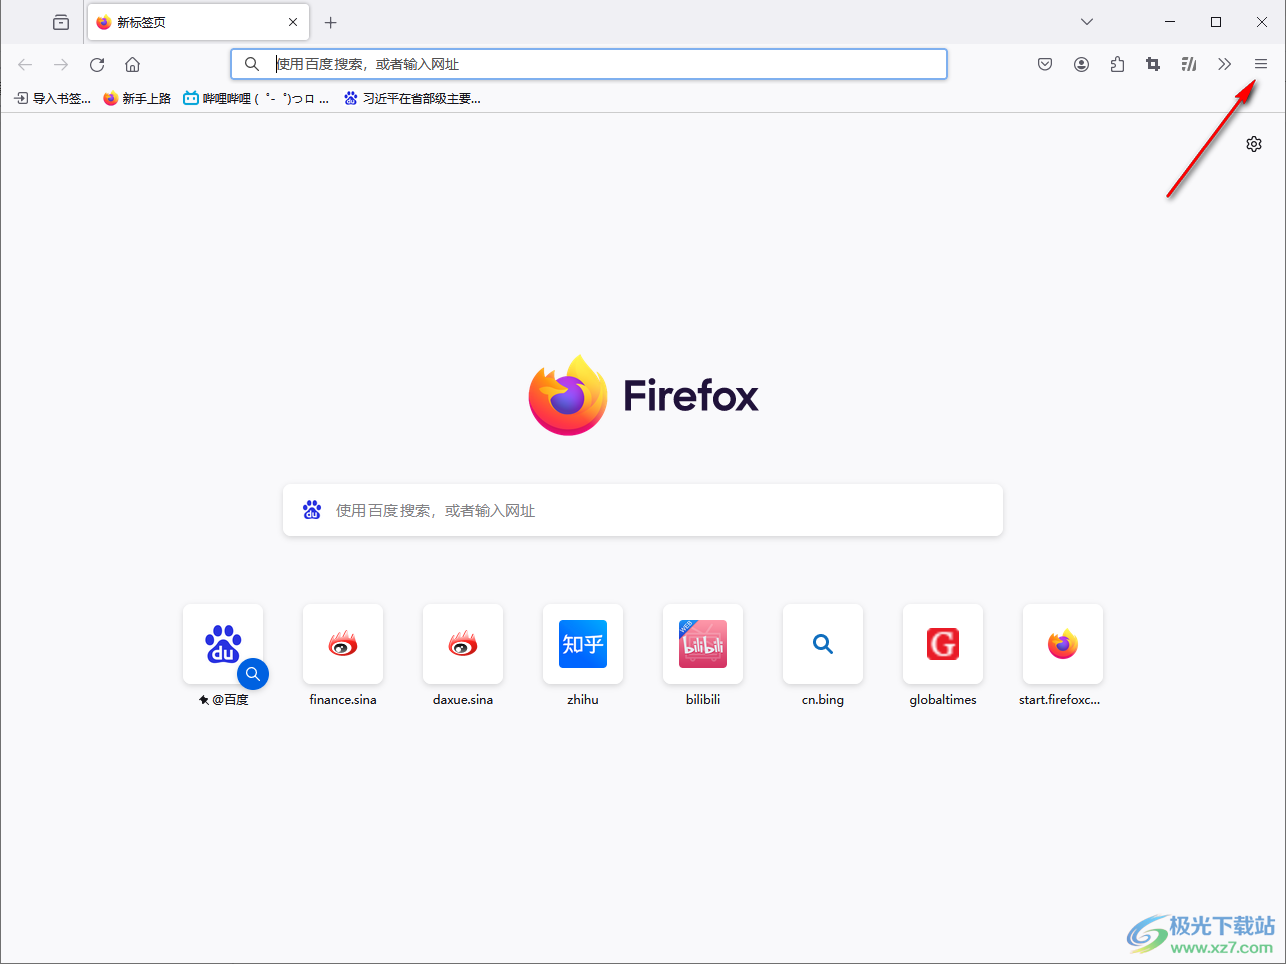Screen dimensions: 1286x964
Task: Close the 新标签页 tab
Action: click(x=293, y=22)
